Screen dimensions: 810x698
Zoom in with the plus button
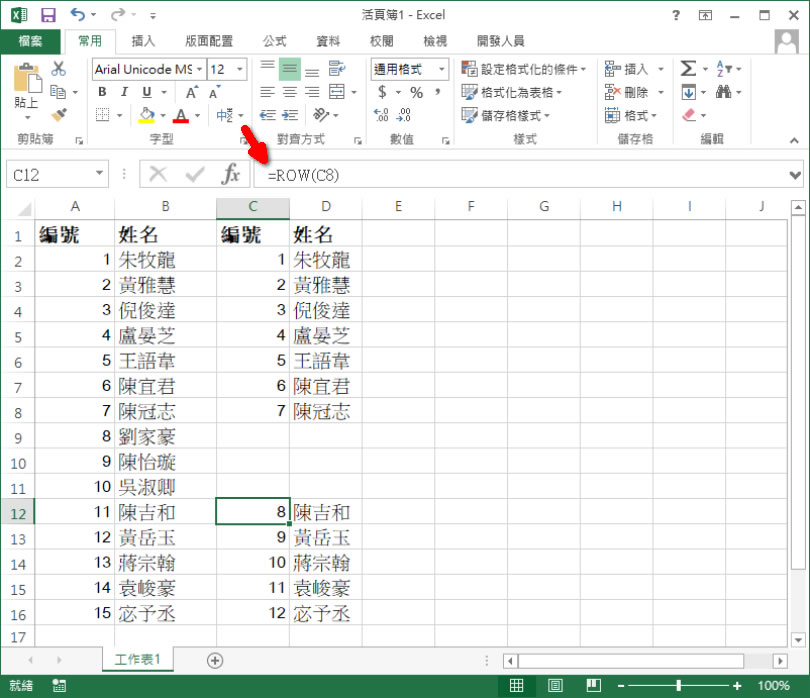point(737,686)
